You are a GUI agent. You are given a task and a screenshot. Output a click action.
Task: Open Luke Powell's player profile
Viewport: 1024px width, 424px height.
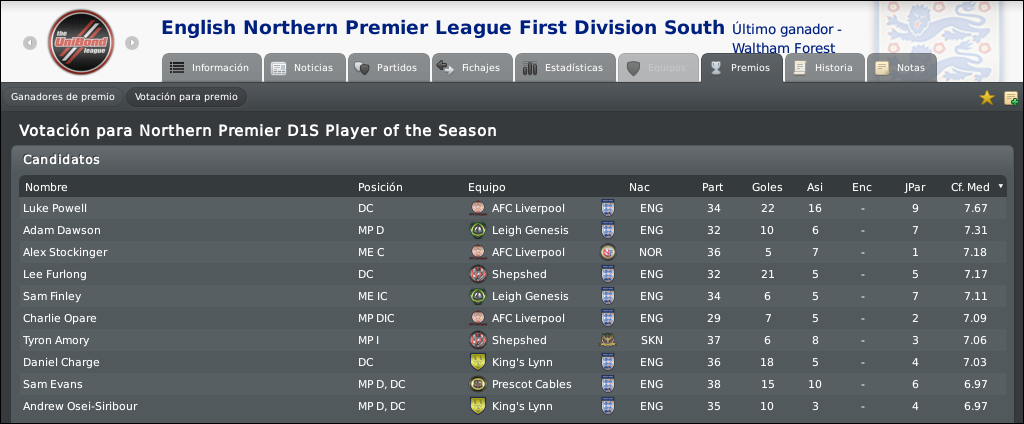(55, 208)
